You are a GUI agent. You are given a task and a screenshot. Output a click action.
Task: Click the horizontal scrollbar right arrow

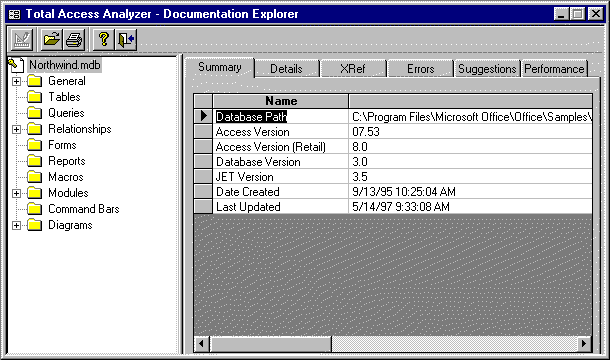584,343
